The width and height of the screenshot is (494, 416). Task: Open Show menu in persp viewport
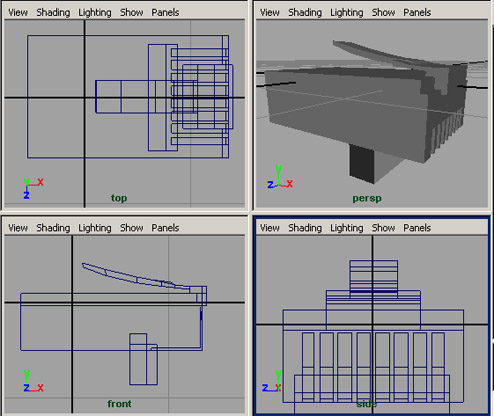383,13
